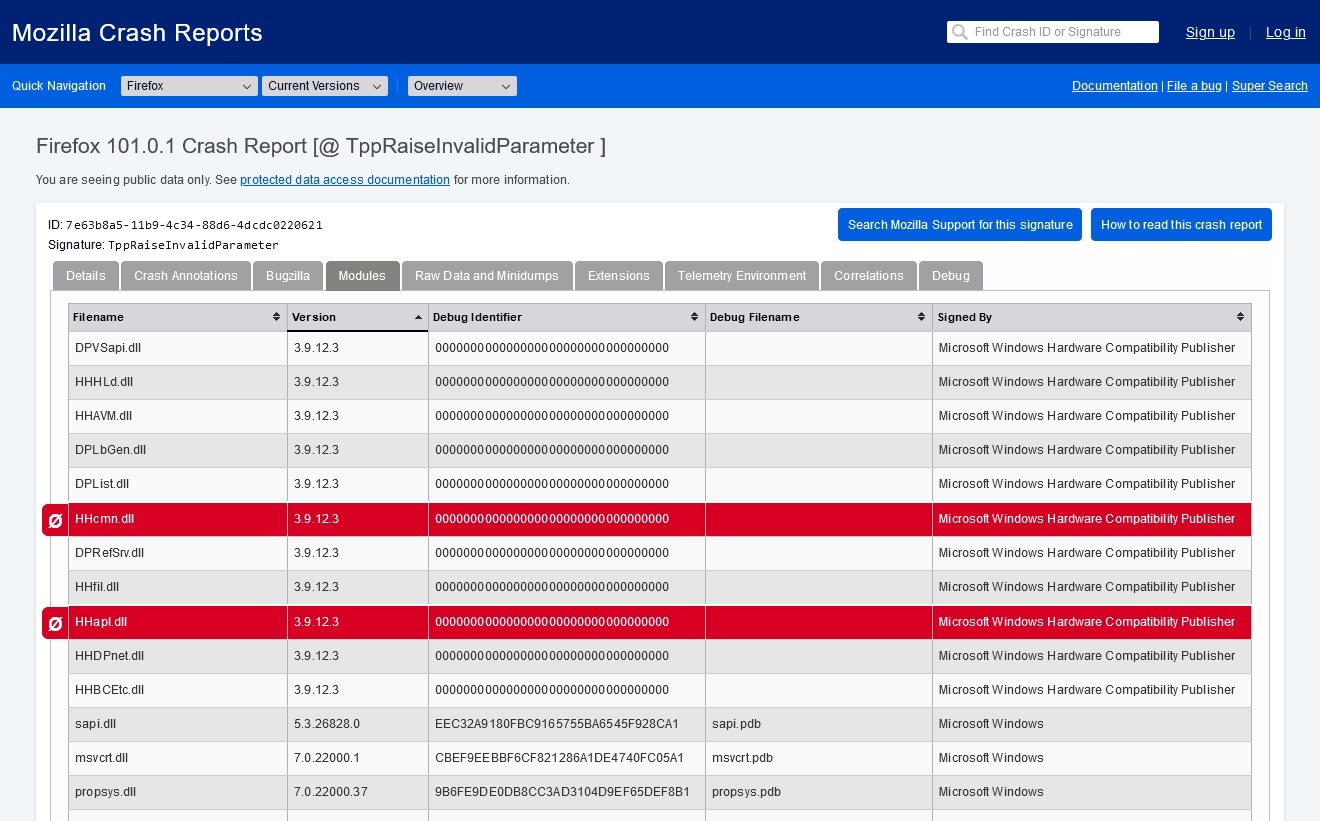Click the blocked icon beside HHapl.dll
The image size is (1320, 821).
tap(55, 623)
